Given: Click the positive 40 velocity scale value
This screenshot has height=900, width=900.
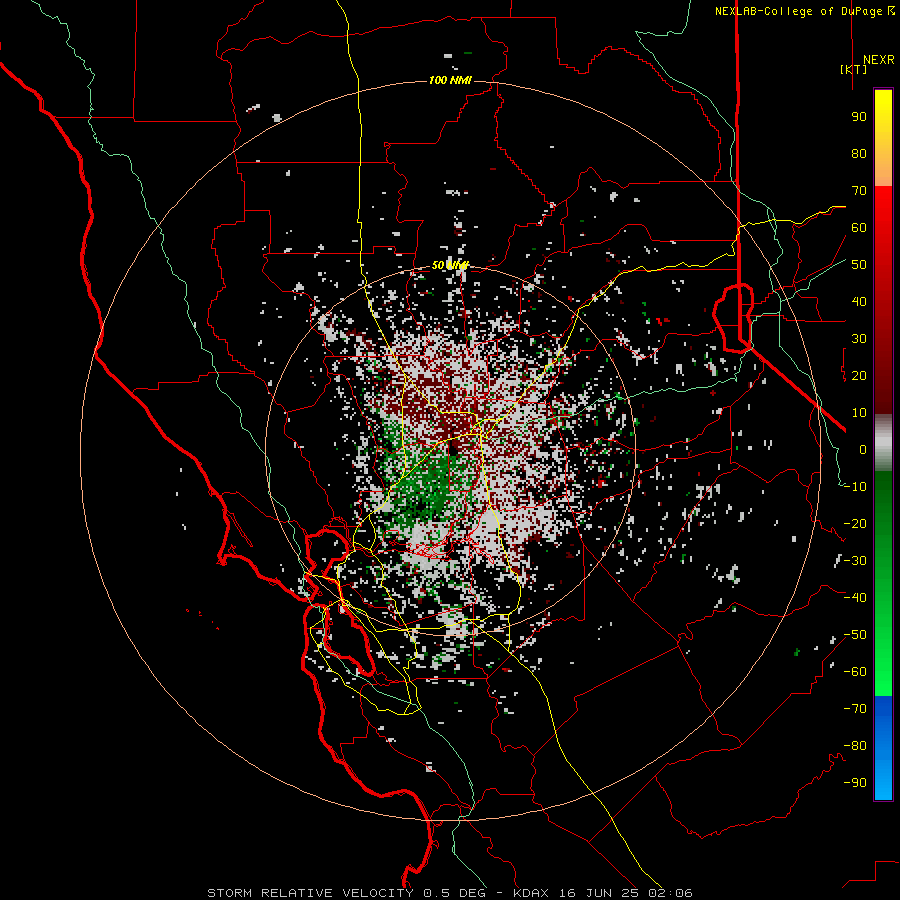Looking at the screenshot, I should click(859, 301).
